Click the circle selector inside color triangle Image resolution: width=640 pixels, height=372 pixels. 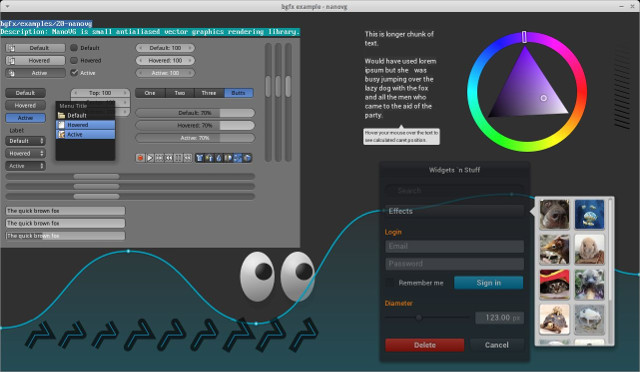[x=543, y=98]
